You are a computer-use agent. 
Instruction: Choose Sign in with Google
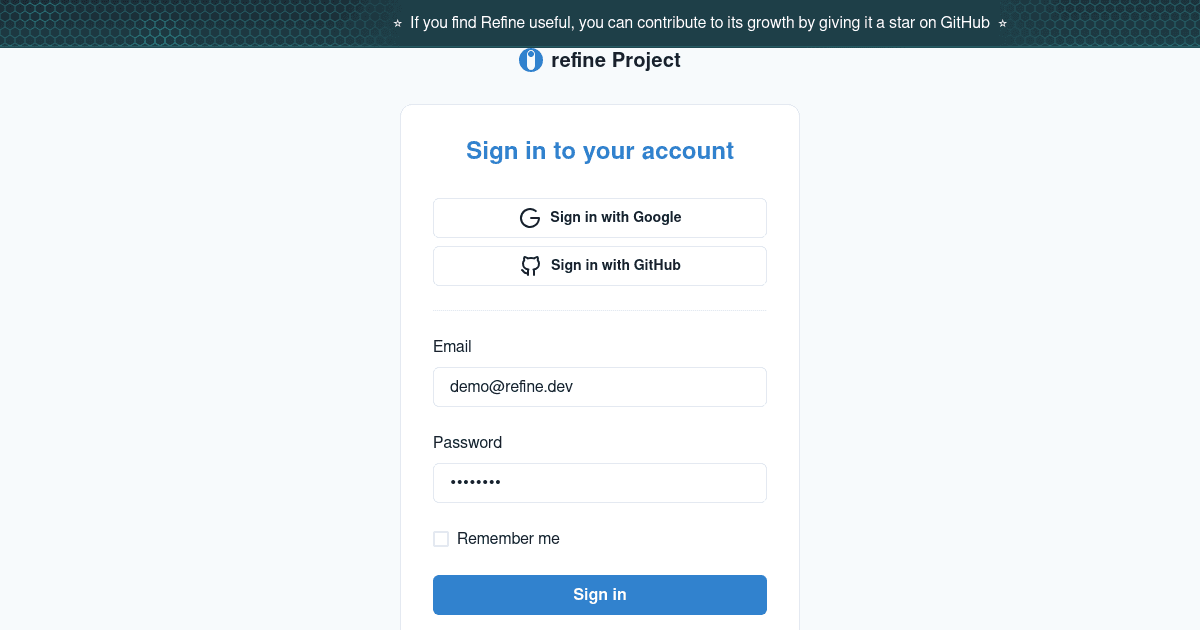(600, 218)
